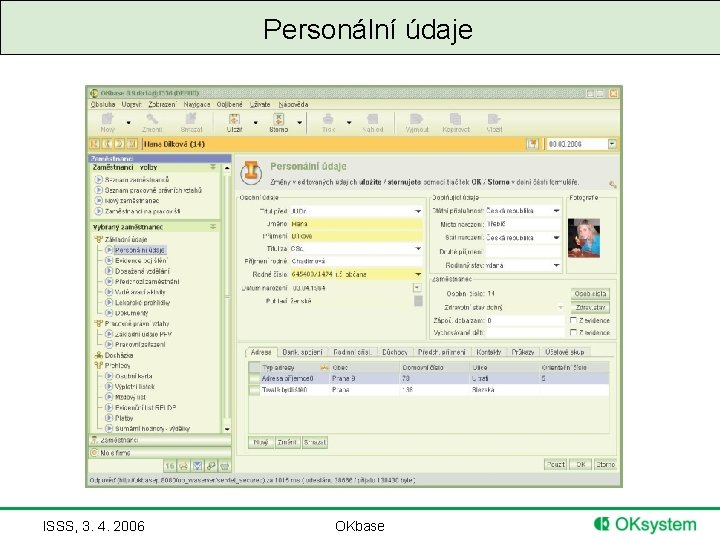720x540 pixels.
Task: Switch to the Průkazy tab
Action: point(523,352)
